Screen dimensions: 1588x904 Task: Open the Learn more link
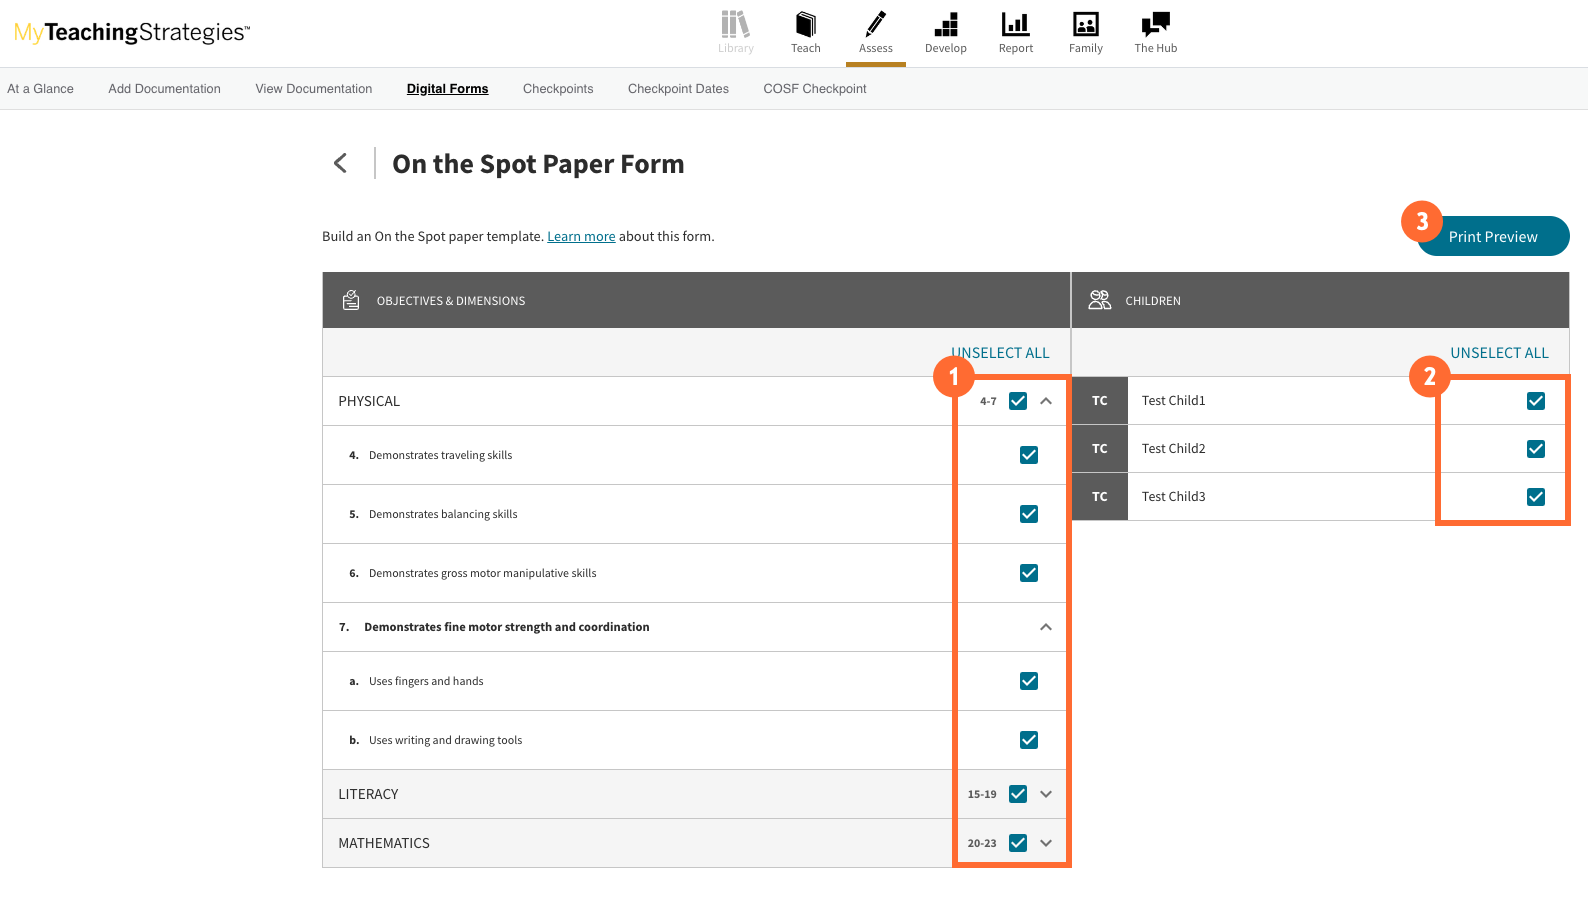click(x=581, y=237)
